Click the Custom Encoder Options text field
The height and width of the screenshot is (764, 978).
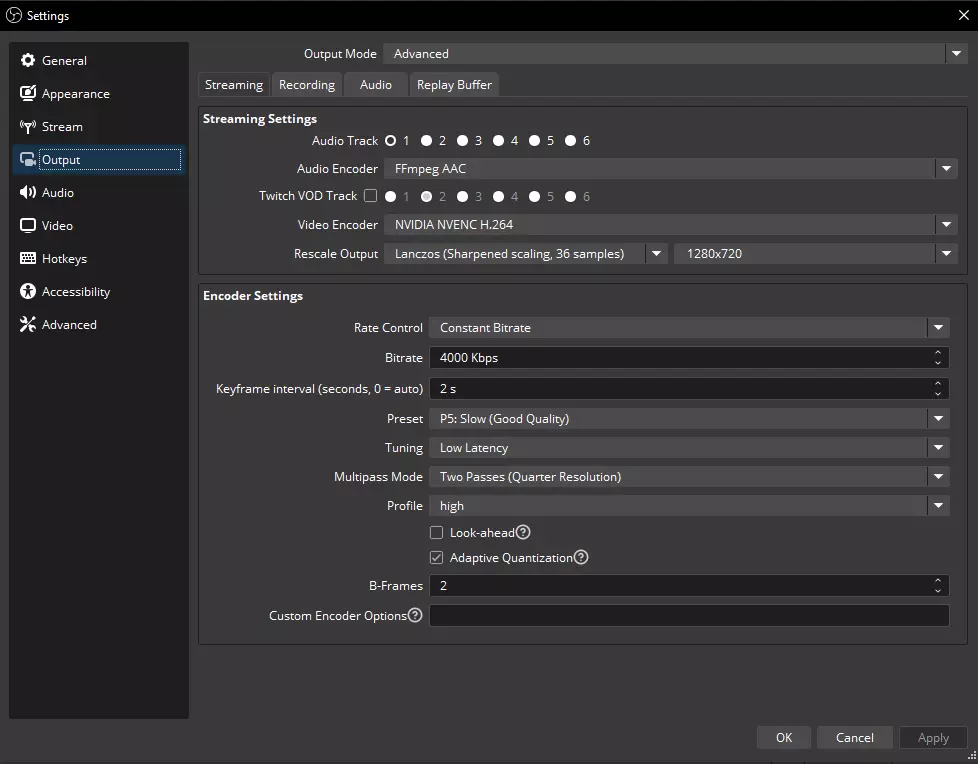tap(688, 616)
